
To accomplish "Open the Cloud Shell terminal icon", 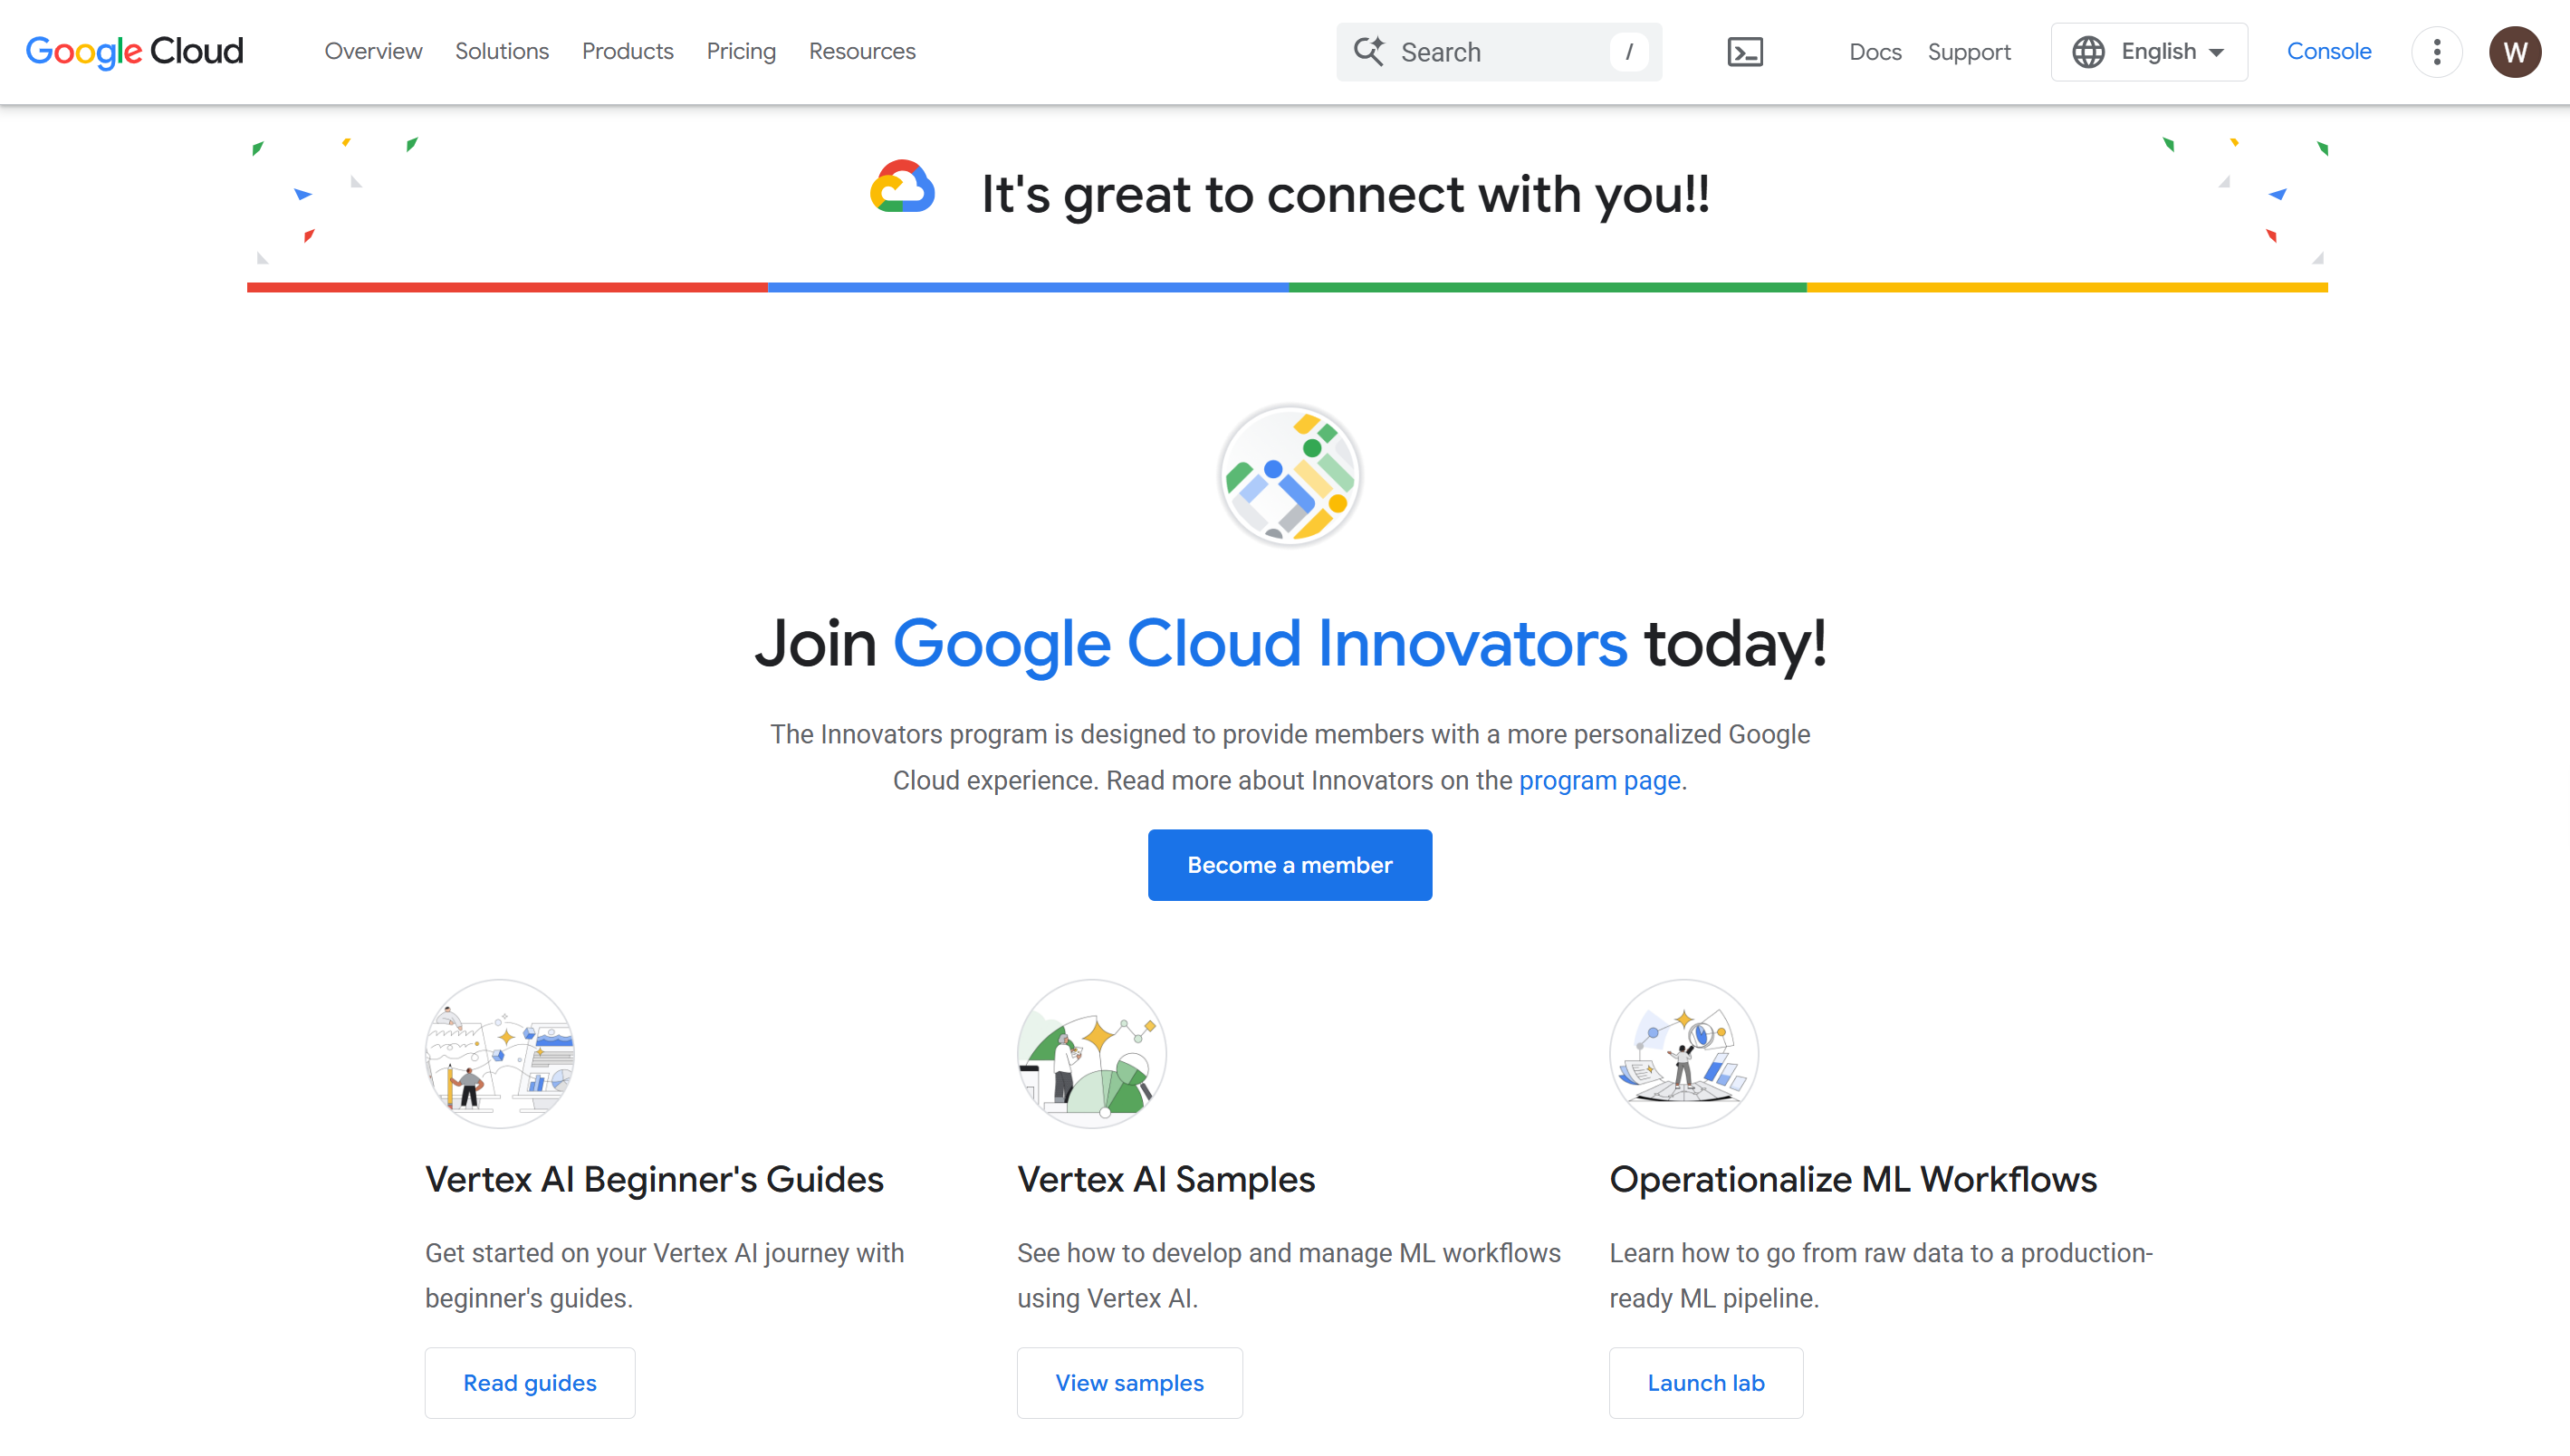I will point(1745,52).
